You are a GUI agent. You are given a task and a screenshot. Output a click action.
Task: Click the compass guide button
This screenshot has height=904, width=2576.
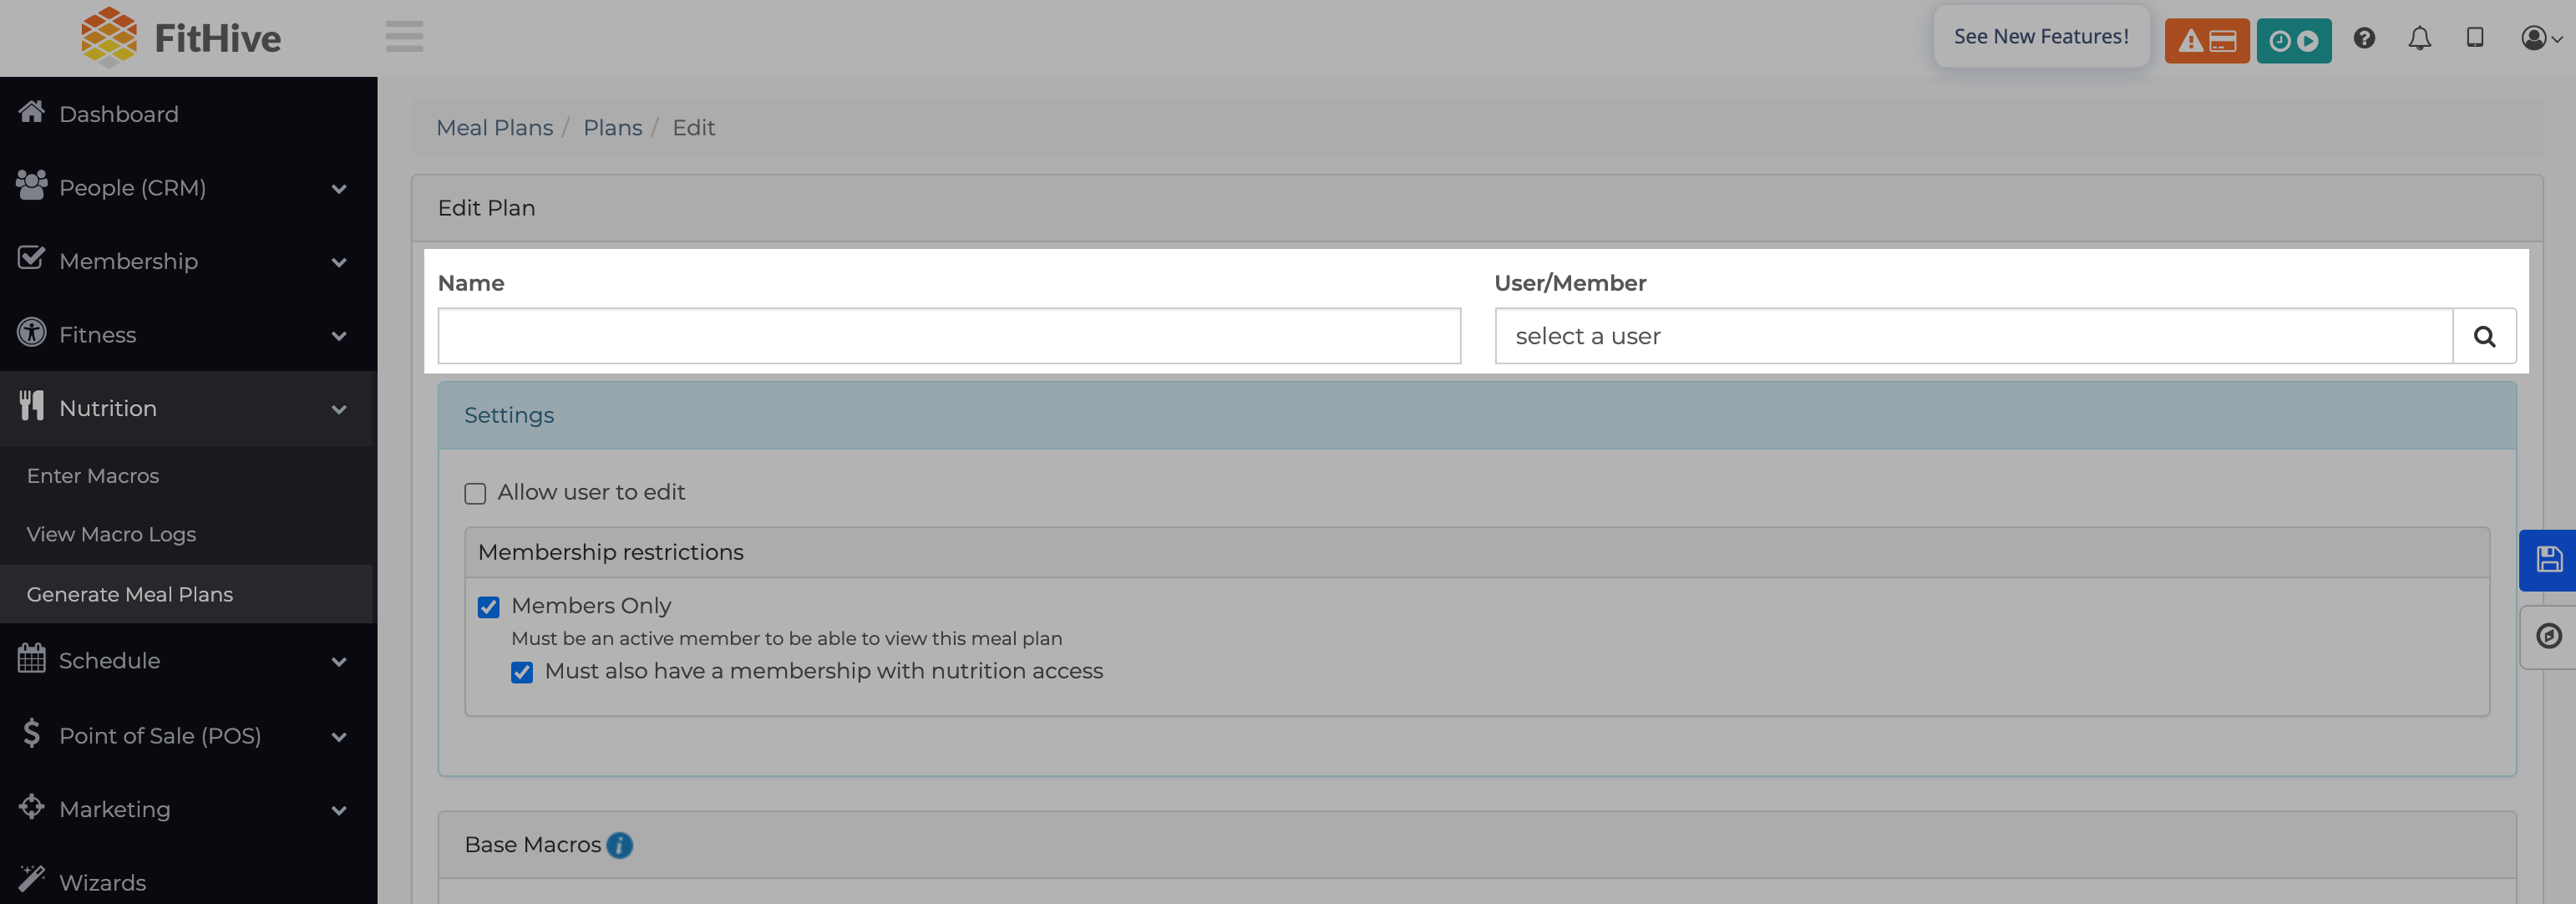[2548, 637]
